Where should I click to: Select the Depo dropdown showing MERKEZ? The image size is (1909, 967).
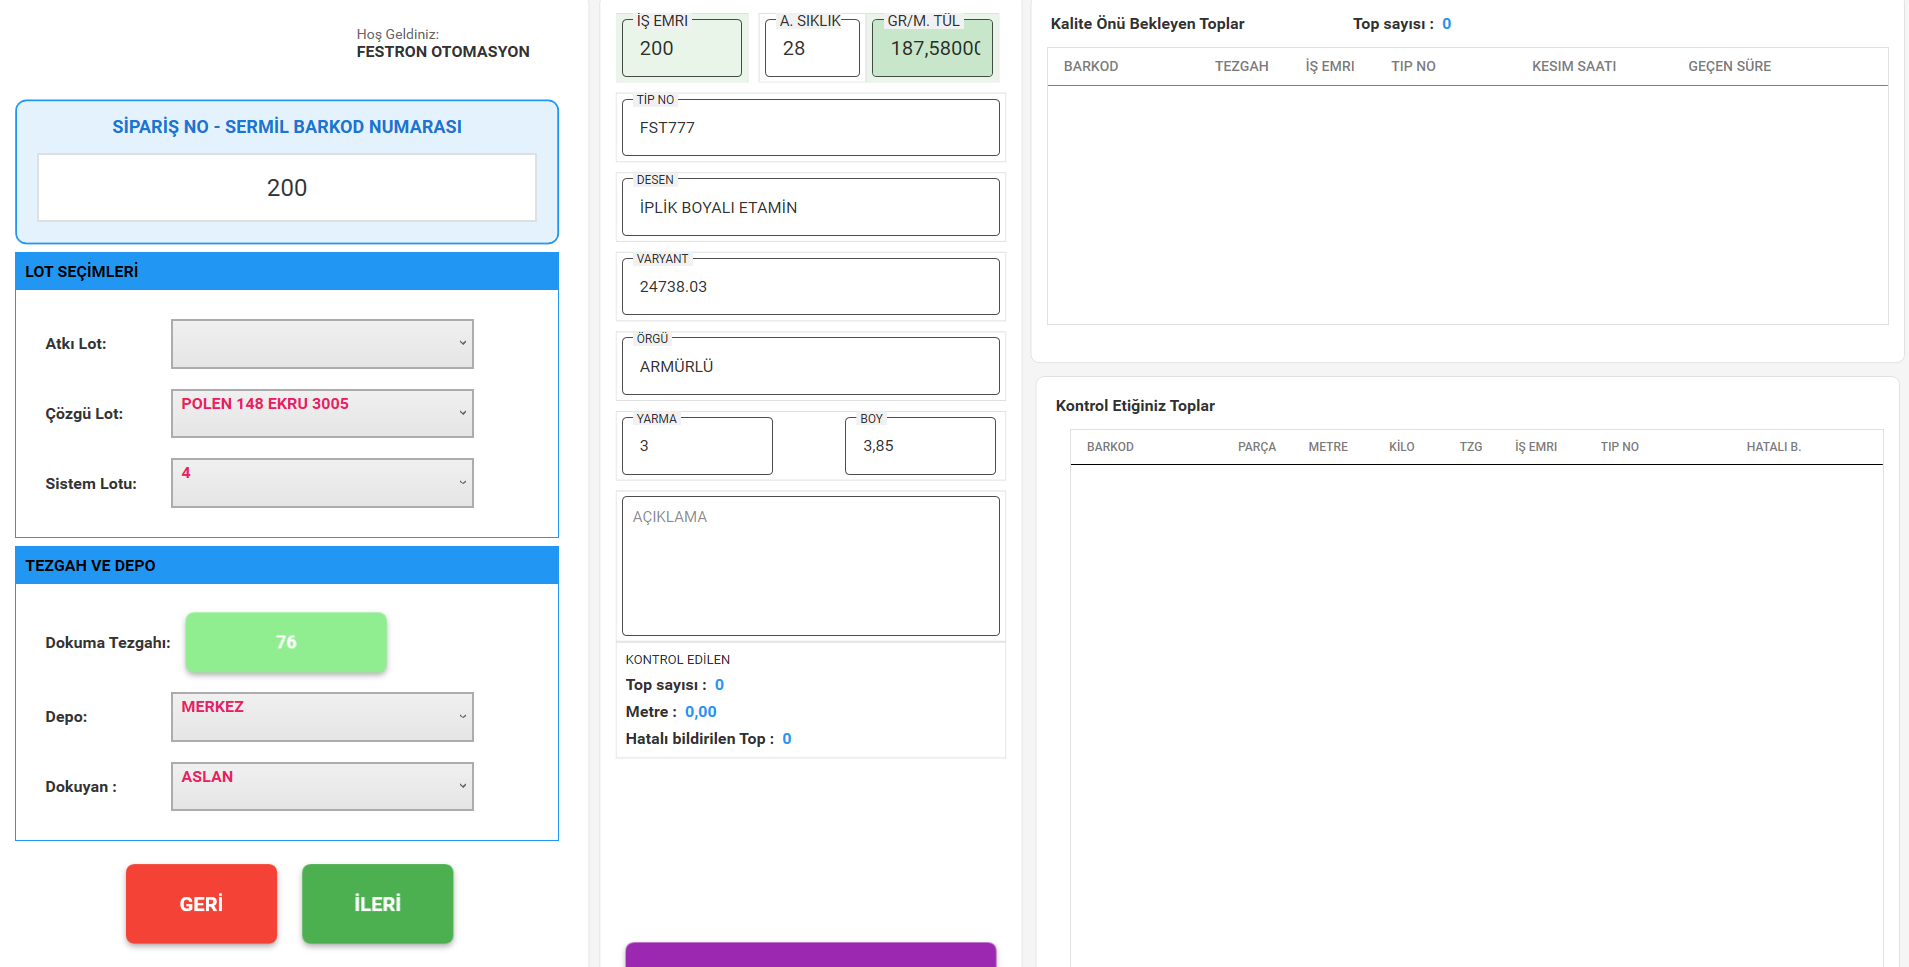[322, 717]
